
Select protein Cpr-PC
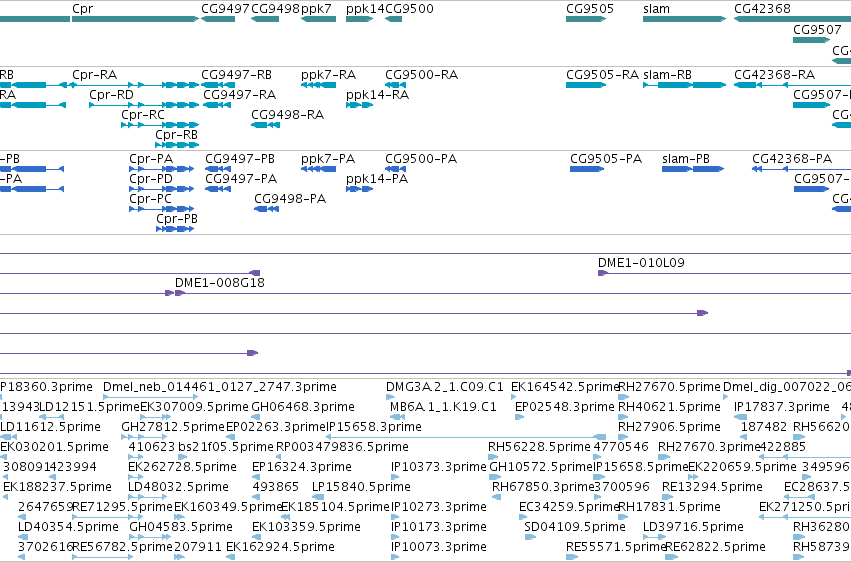click(162, 209)
